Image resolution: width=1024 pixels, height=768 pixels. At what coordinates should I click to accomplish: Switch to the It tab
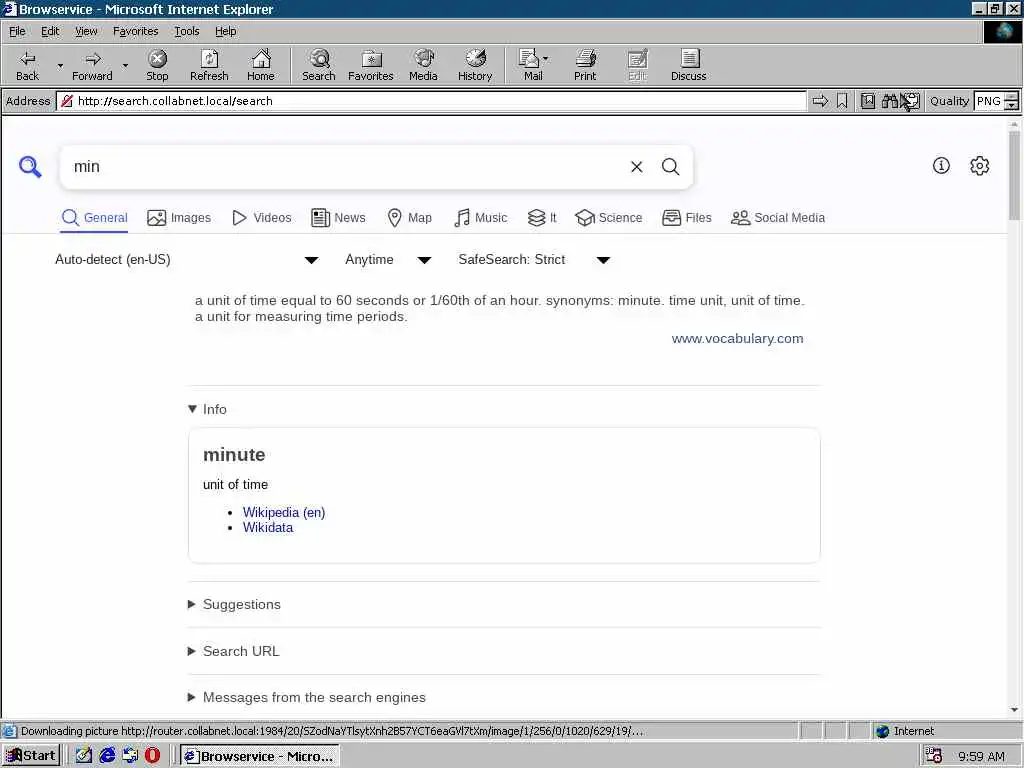pos(542,218)
